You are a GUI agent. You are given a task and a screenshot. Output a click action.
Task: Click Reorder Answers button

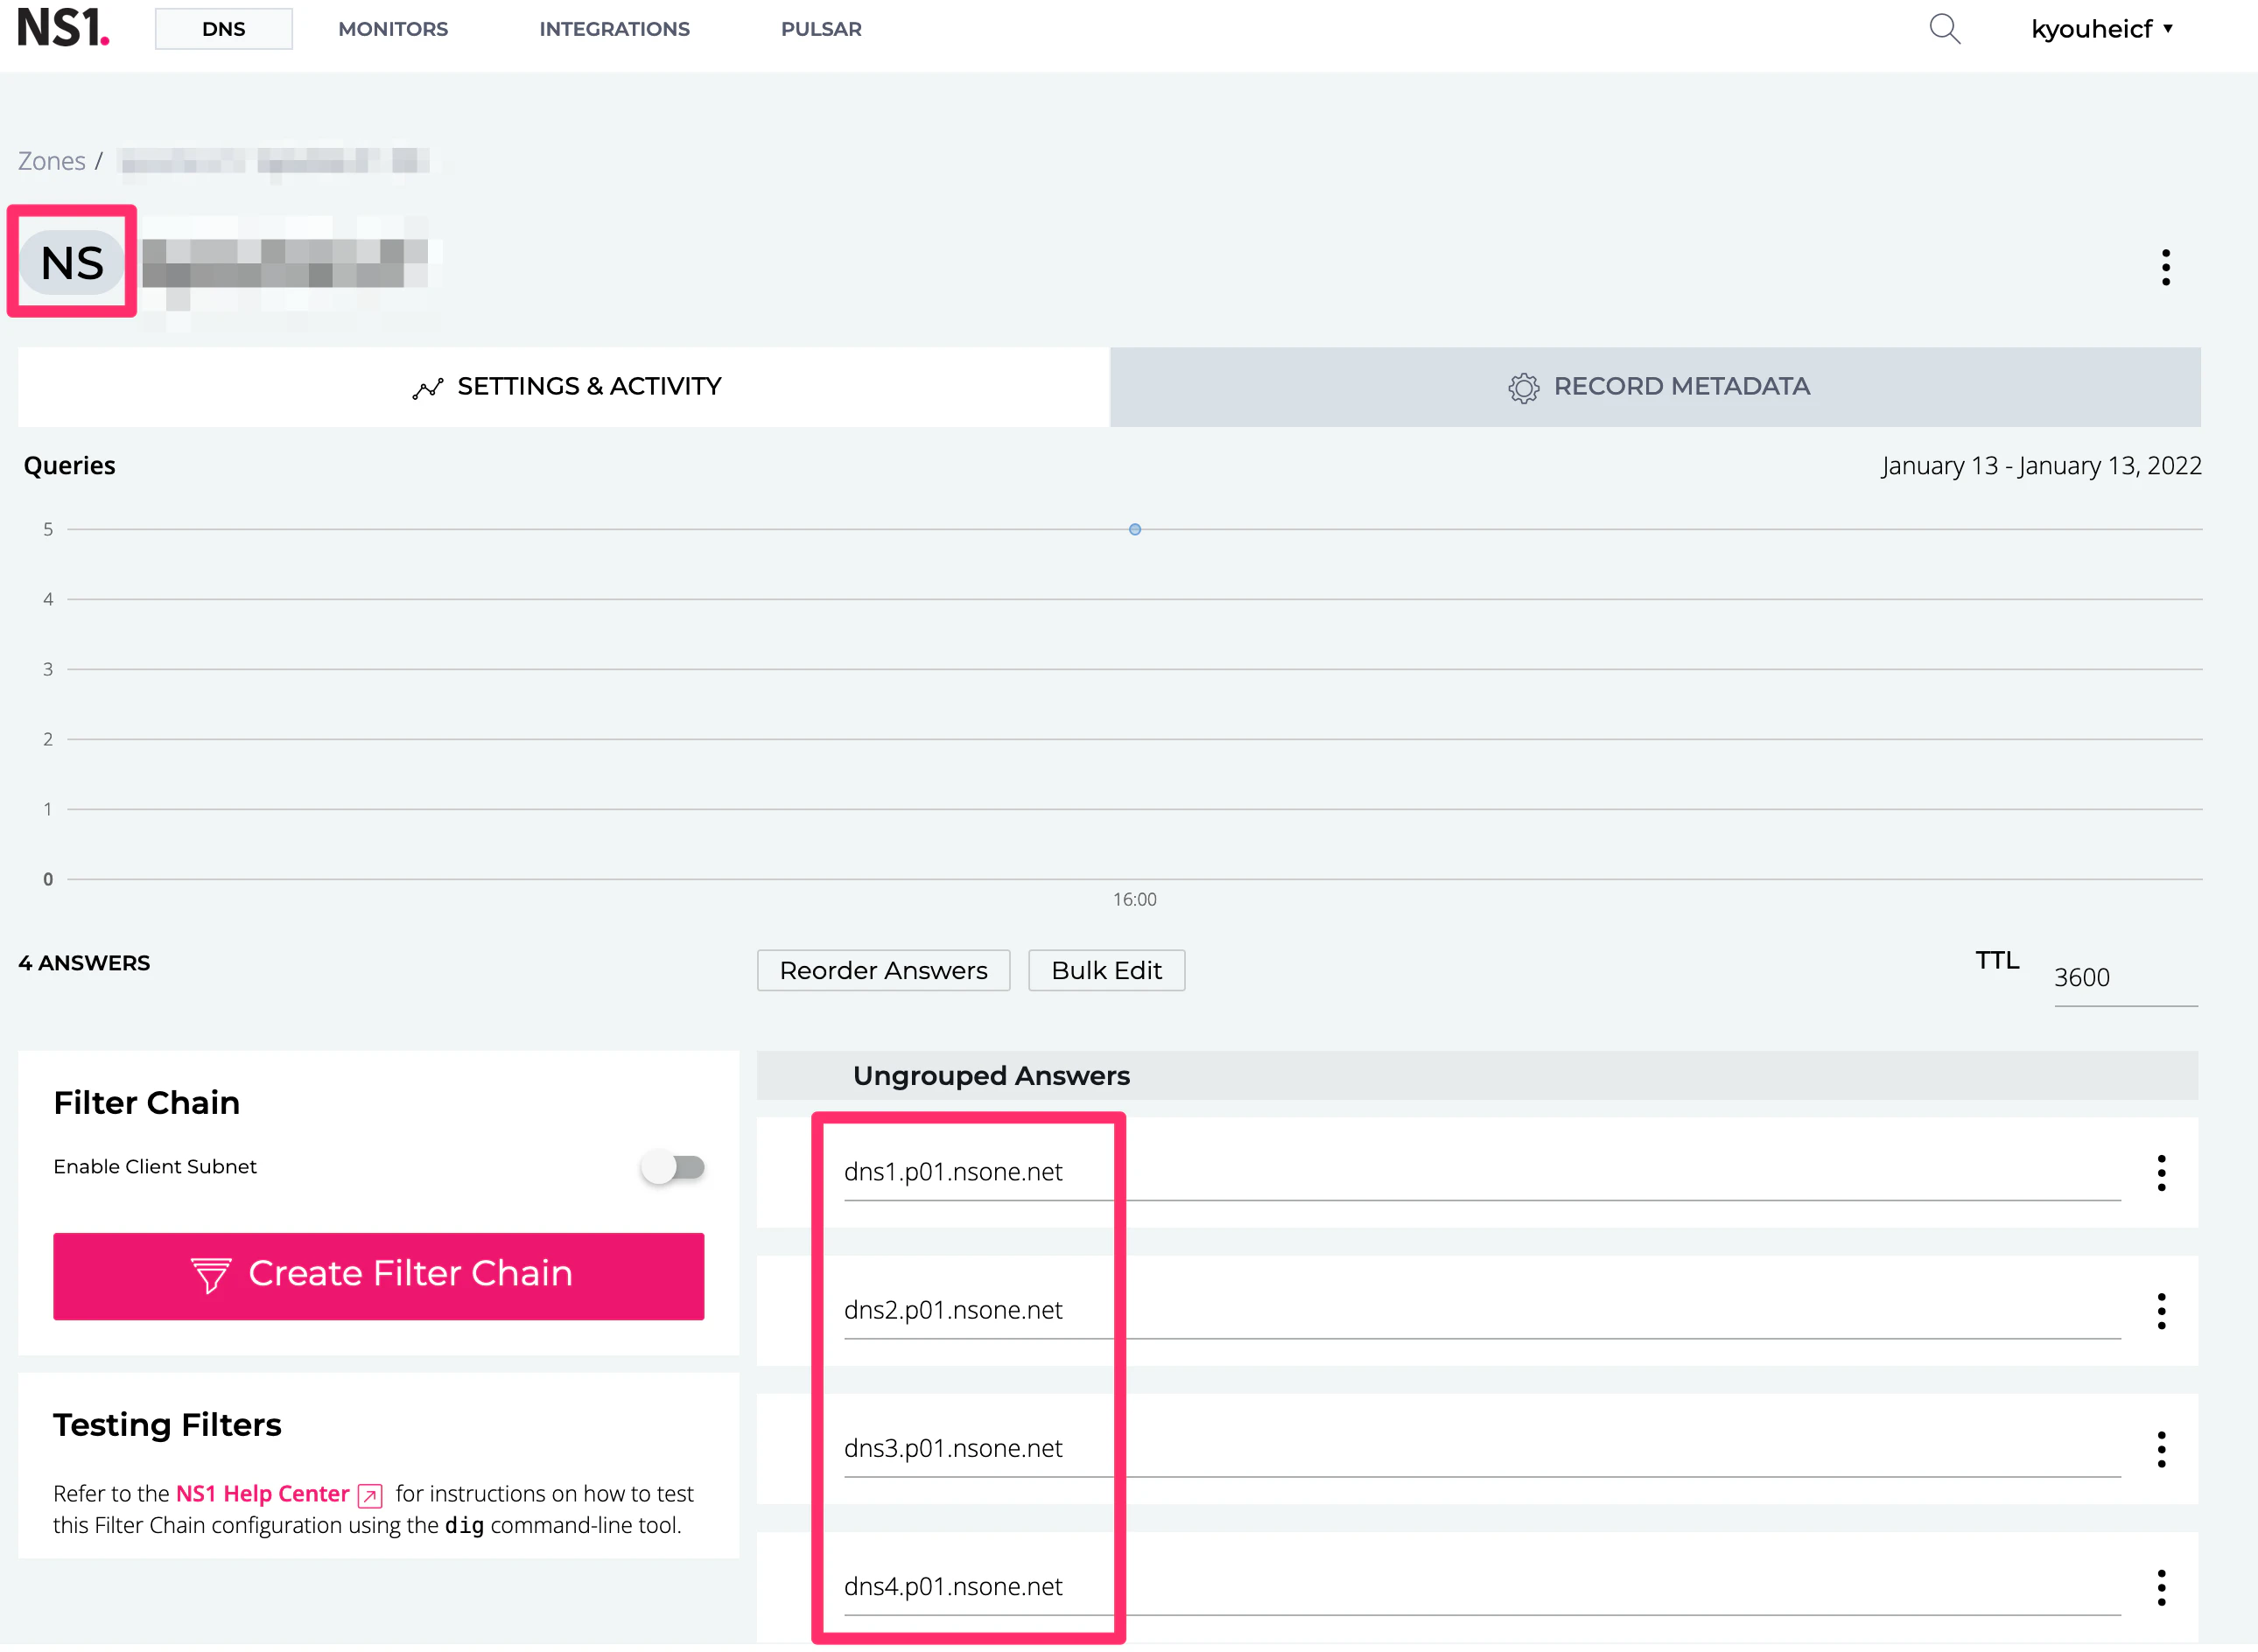tap(883, 970)
